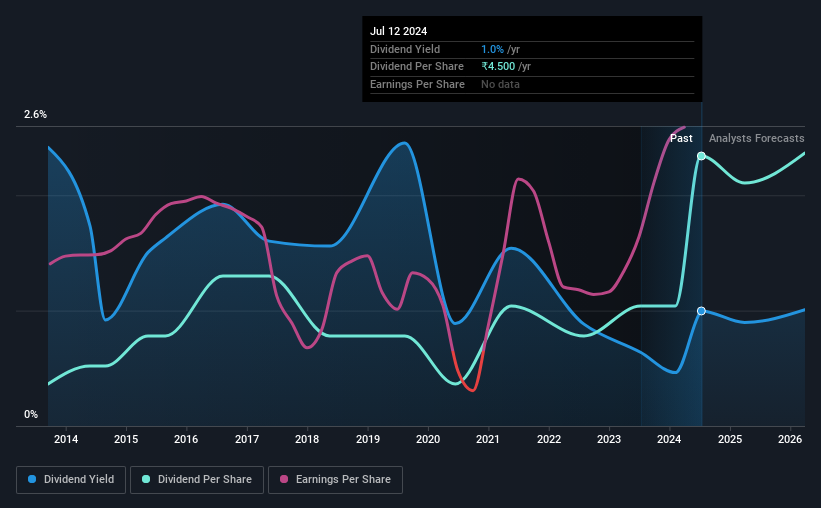Click the No data earnings value

tap(501, 84)
